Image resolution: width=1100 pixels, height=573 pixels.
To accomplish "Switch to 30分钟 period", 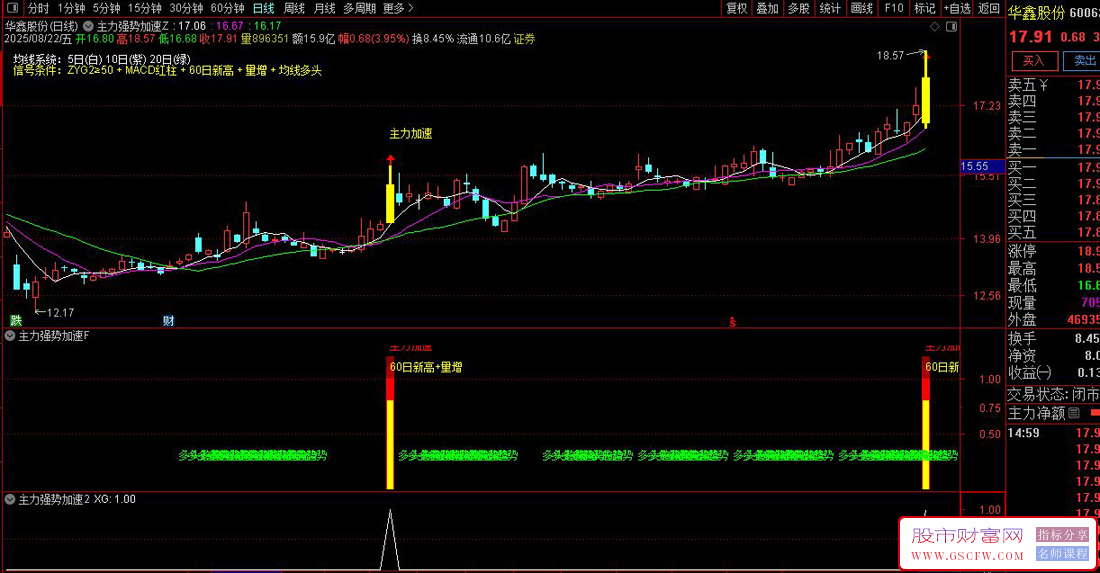I will [x=186, y=8].
